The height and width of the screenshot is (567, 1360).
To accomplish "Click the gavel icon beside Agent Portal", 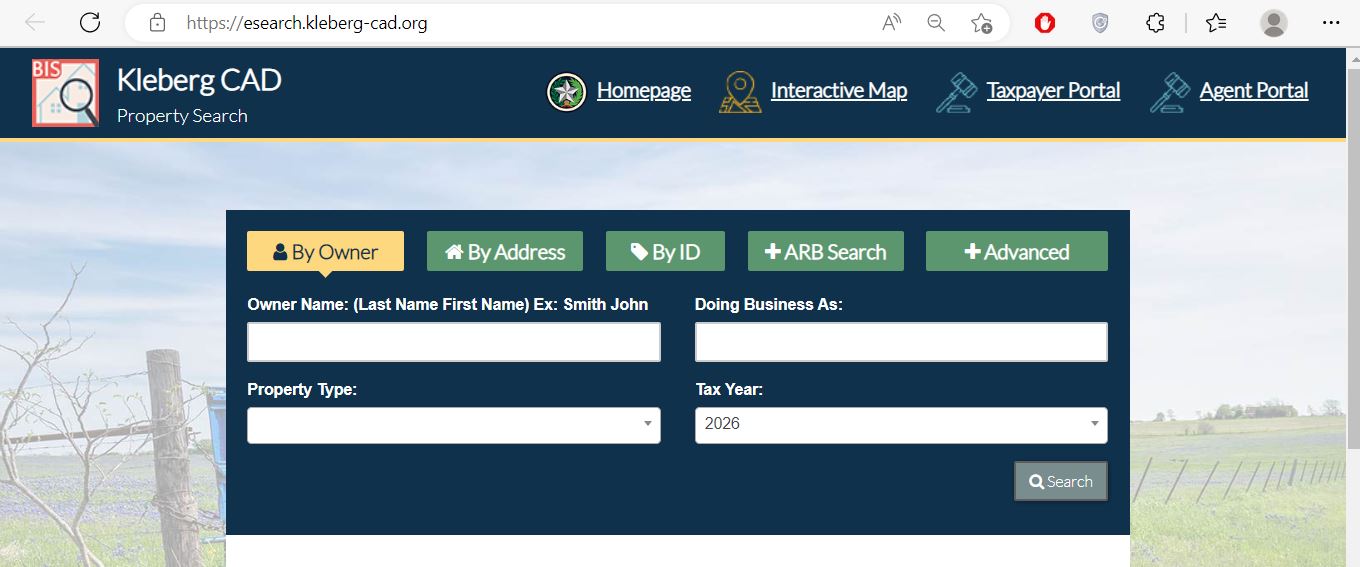I will [1169, 92].
